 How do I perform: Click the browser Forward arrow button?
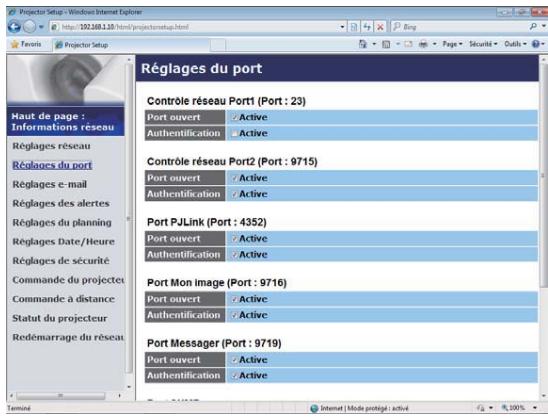coord(30,27)
